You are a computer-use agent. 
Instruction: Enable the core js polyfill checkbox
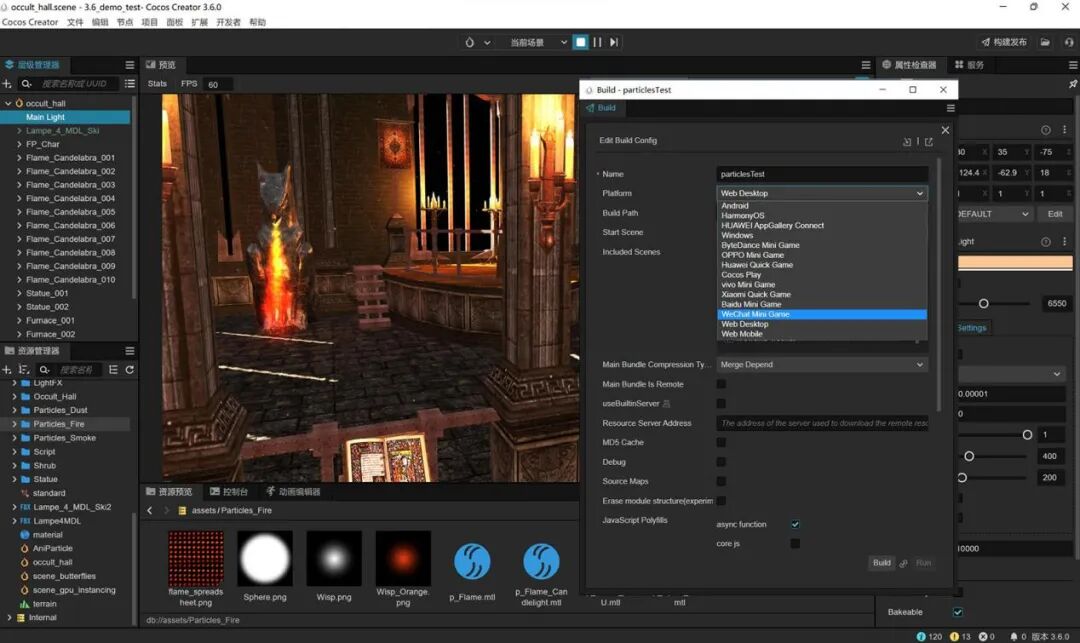tap(795, 543)
